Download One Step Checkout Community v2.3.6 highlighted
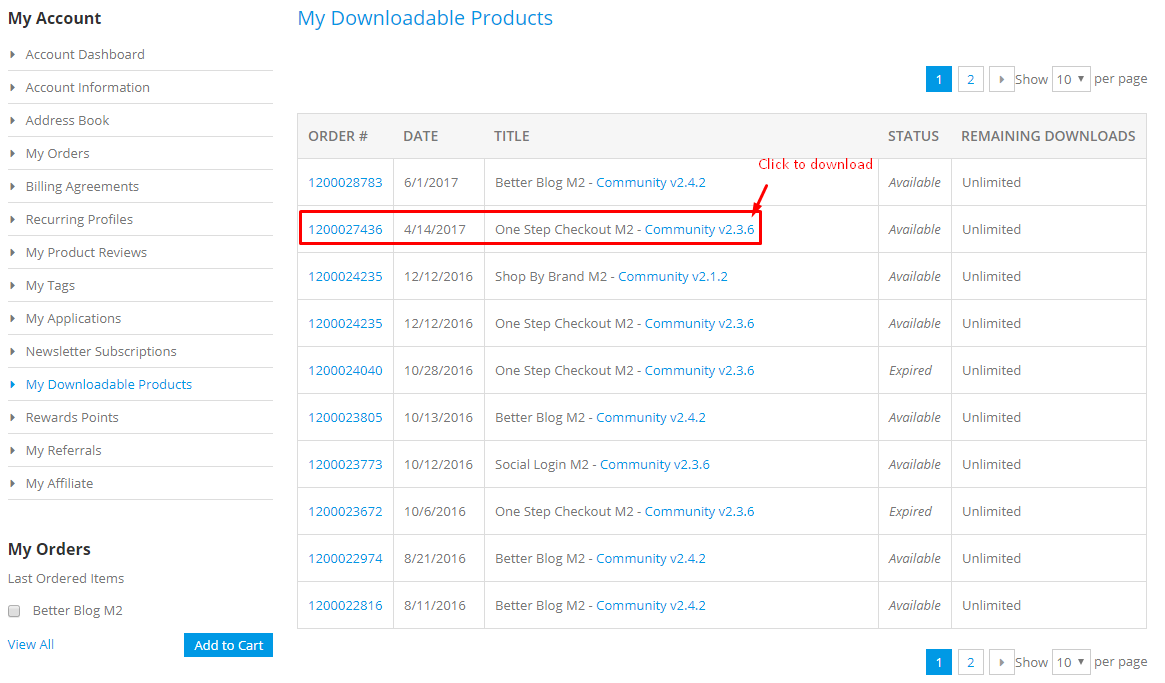The image size is (1165, 683). (699, 229)
